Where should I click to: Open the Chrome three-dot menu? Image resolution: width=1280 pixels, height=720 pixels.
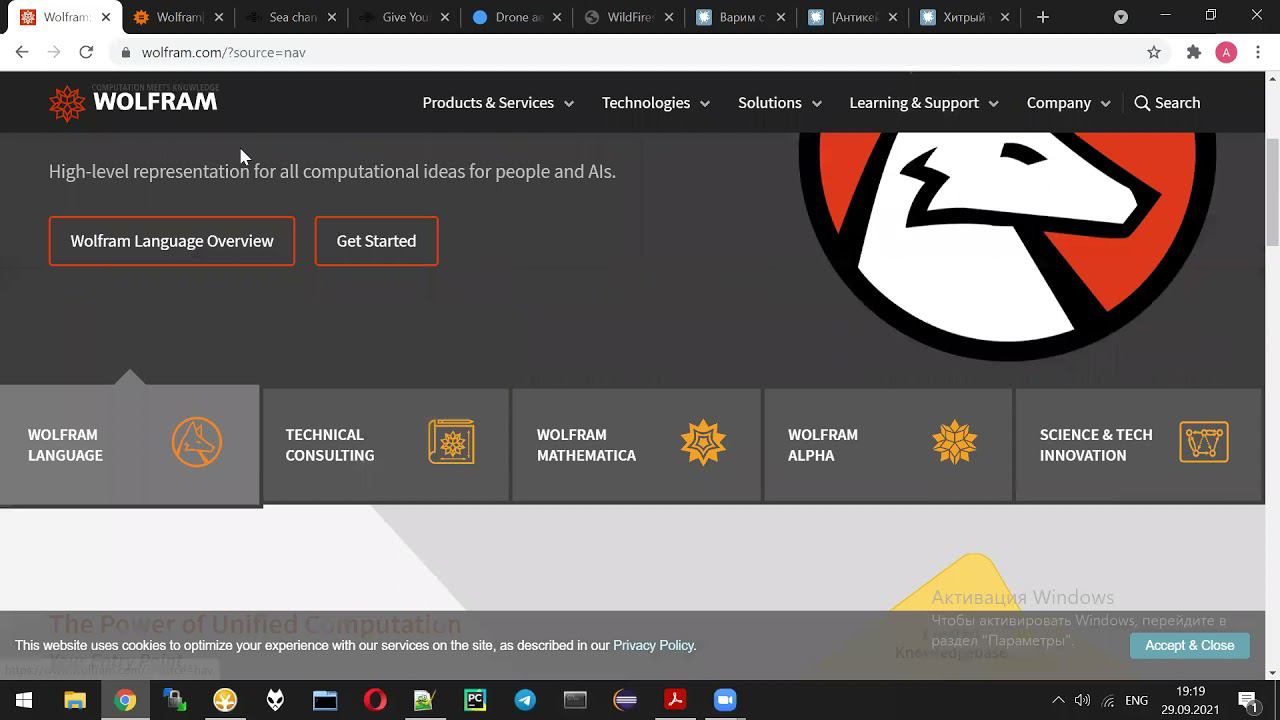(x=1258, y=52)
